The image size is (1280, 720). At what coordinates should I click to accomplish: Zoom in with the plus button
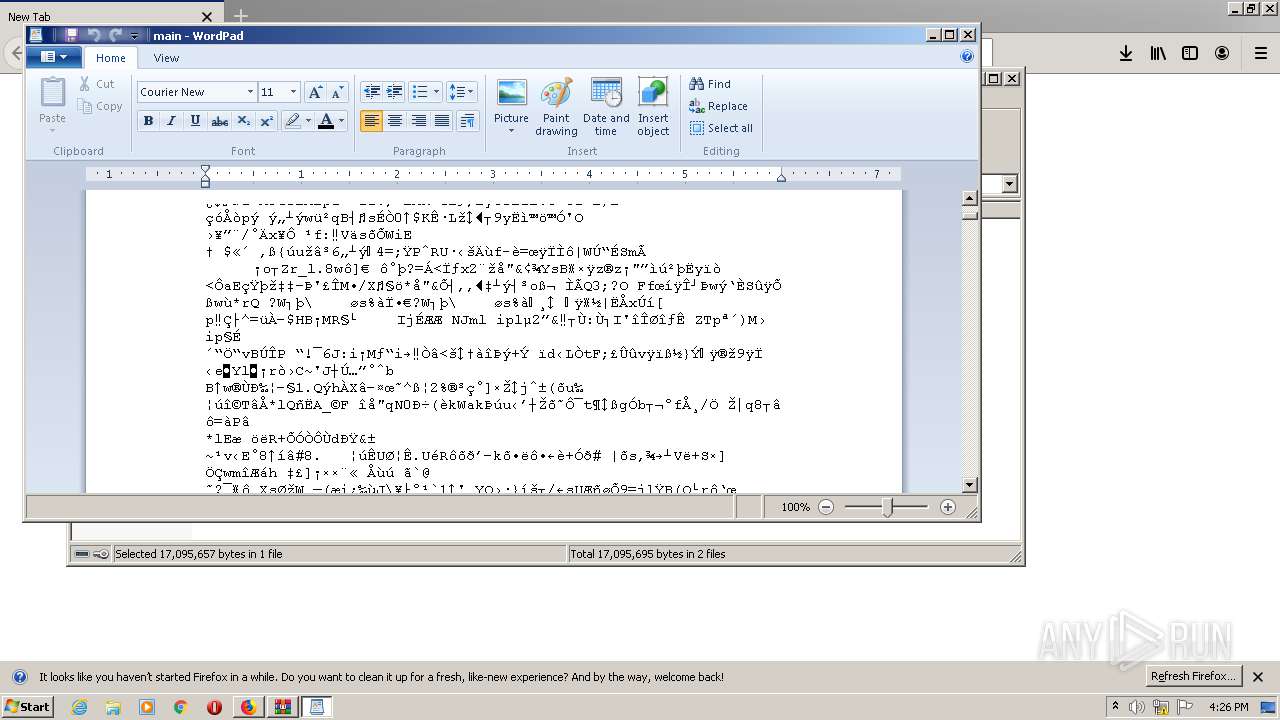[x=948, y=507]
